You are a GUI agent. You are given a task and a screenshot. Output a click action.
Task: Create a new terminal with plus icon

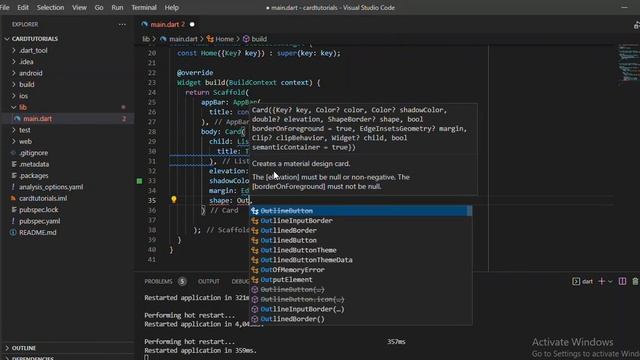[x=602, y=281]
